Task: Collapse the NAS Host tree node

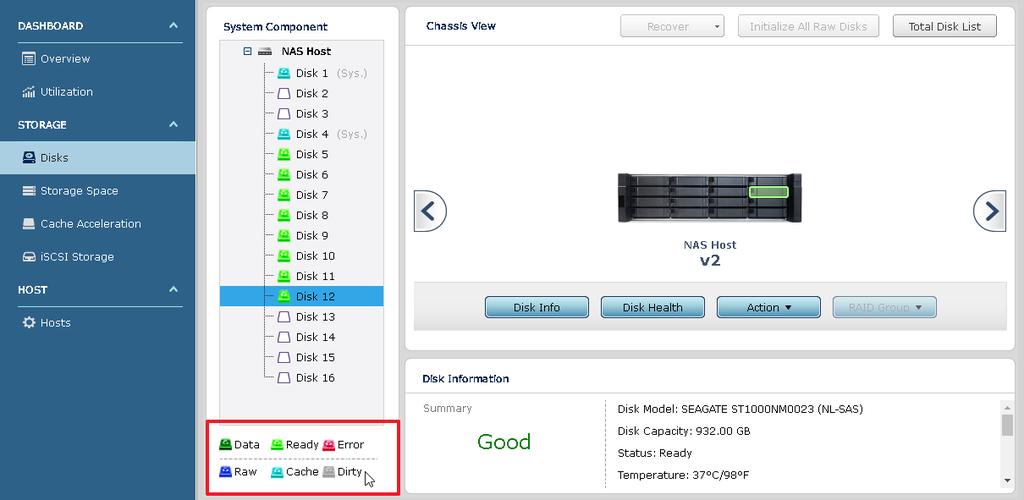Action: click(247, 51)
